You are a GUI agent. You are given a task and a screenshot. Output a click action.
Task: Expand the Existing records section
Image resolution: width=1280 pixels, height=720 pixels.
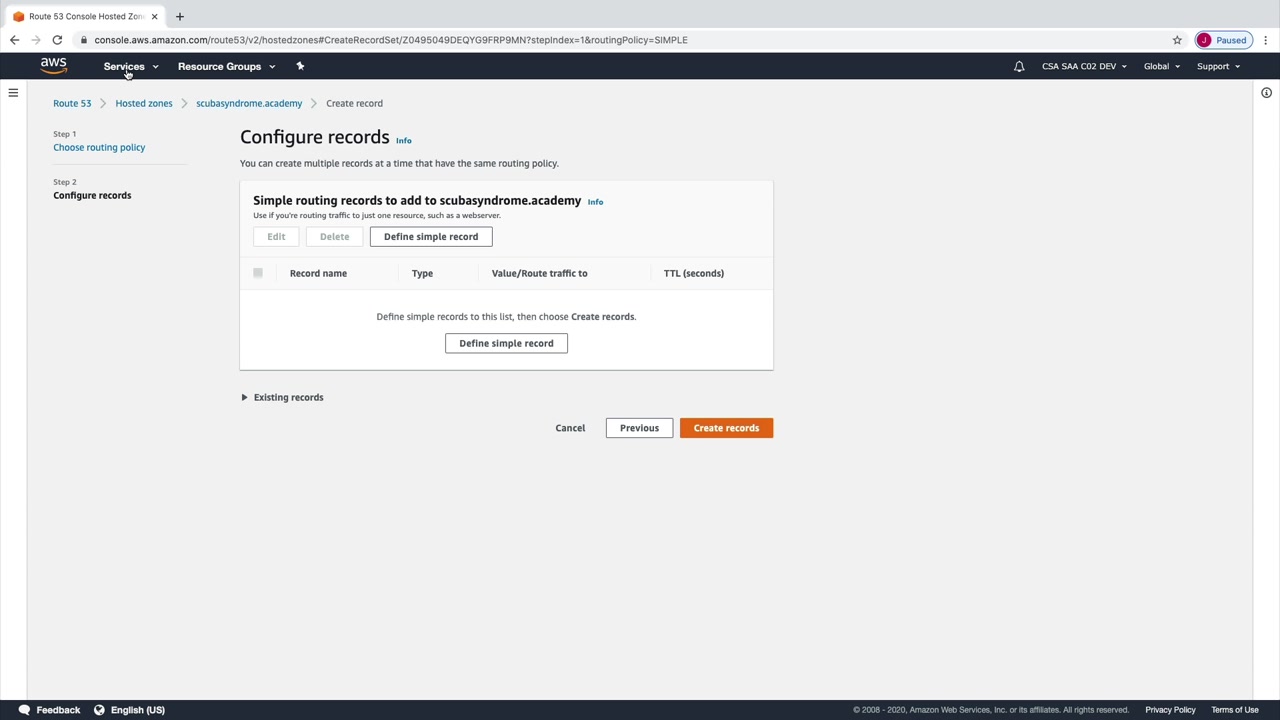coord(282,397)
